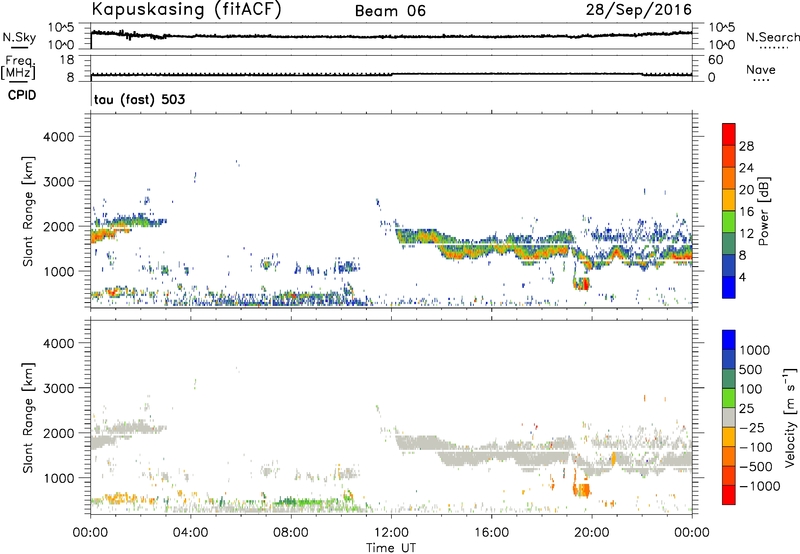800x554 pixels.
Task: Click the orange velocity patch near 20:00 in the velocity panel
Action: 582,490
